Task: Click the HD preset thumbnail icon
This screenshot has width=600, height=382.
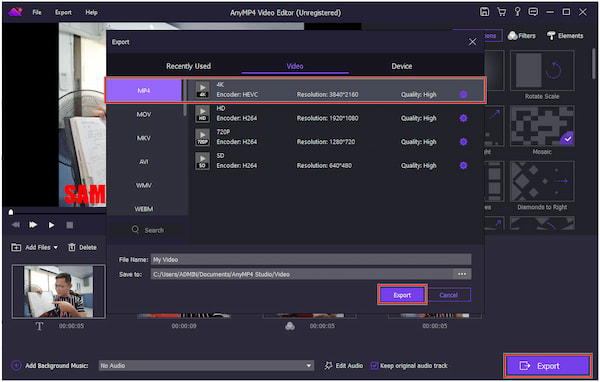Action: tap(202, 114)
